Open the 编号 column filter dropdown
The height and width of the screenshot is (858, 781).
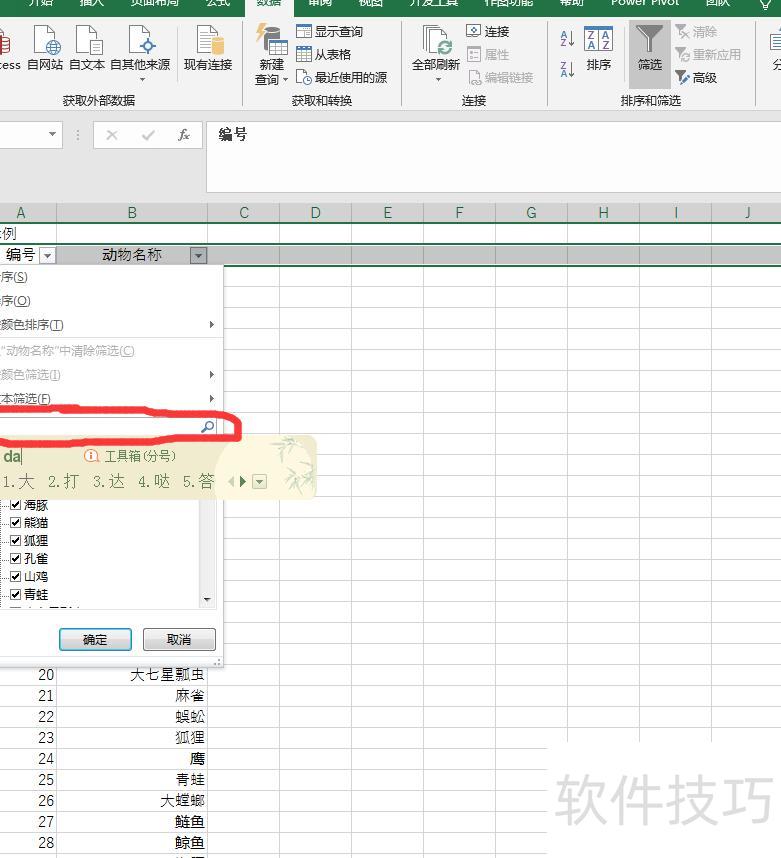pyautogui.click(x=48, y=256)
